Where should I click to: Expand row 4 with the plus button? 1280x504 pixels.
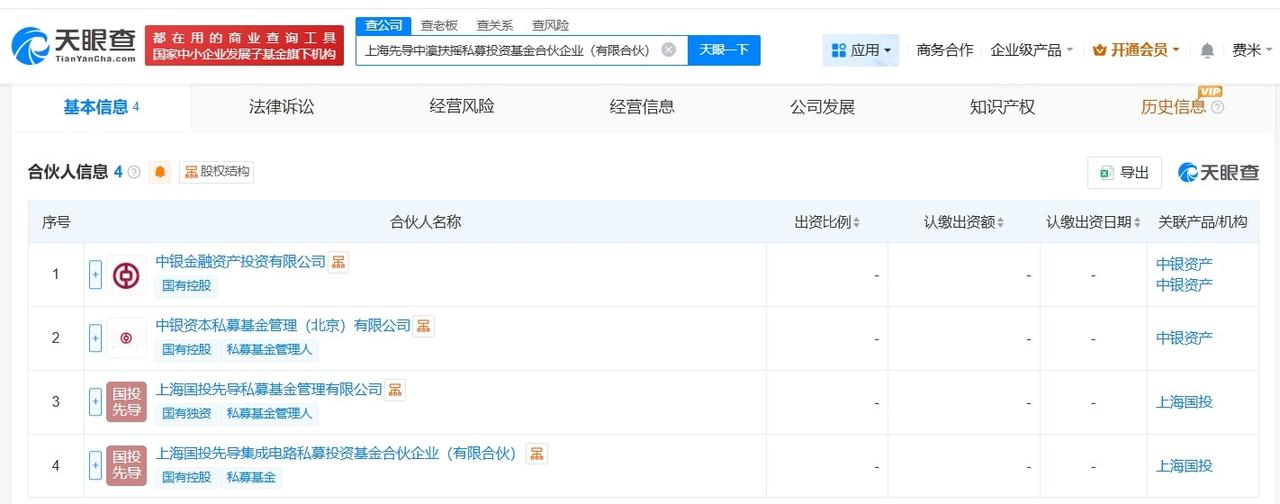(95, 466)
